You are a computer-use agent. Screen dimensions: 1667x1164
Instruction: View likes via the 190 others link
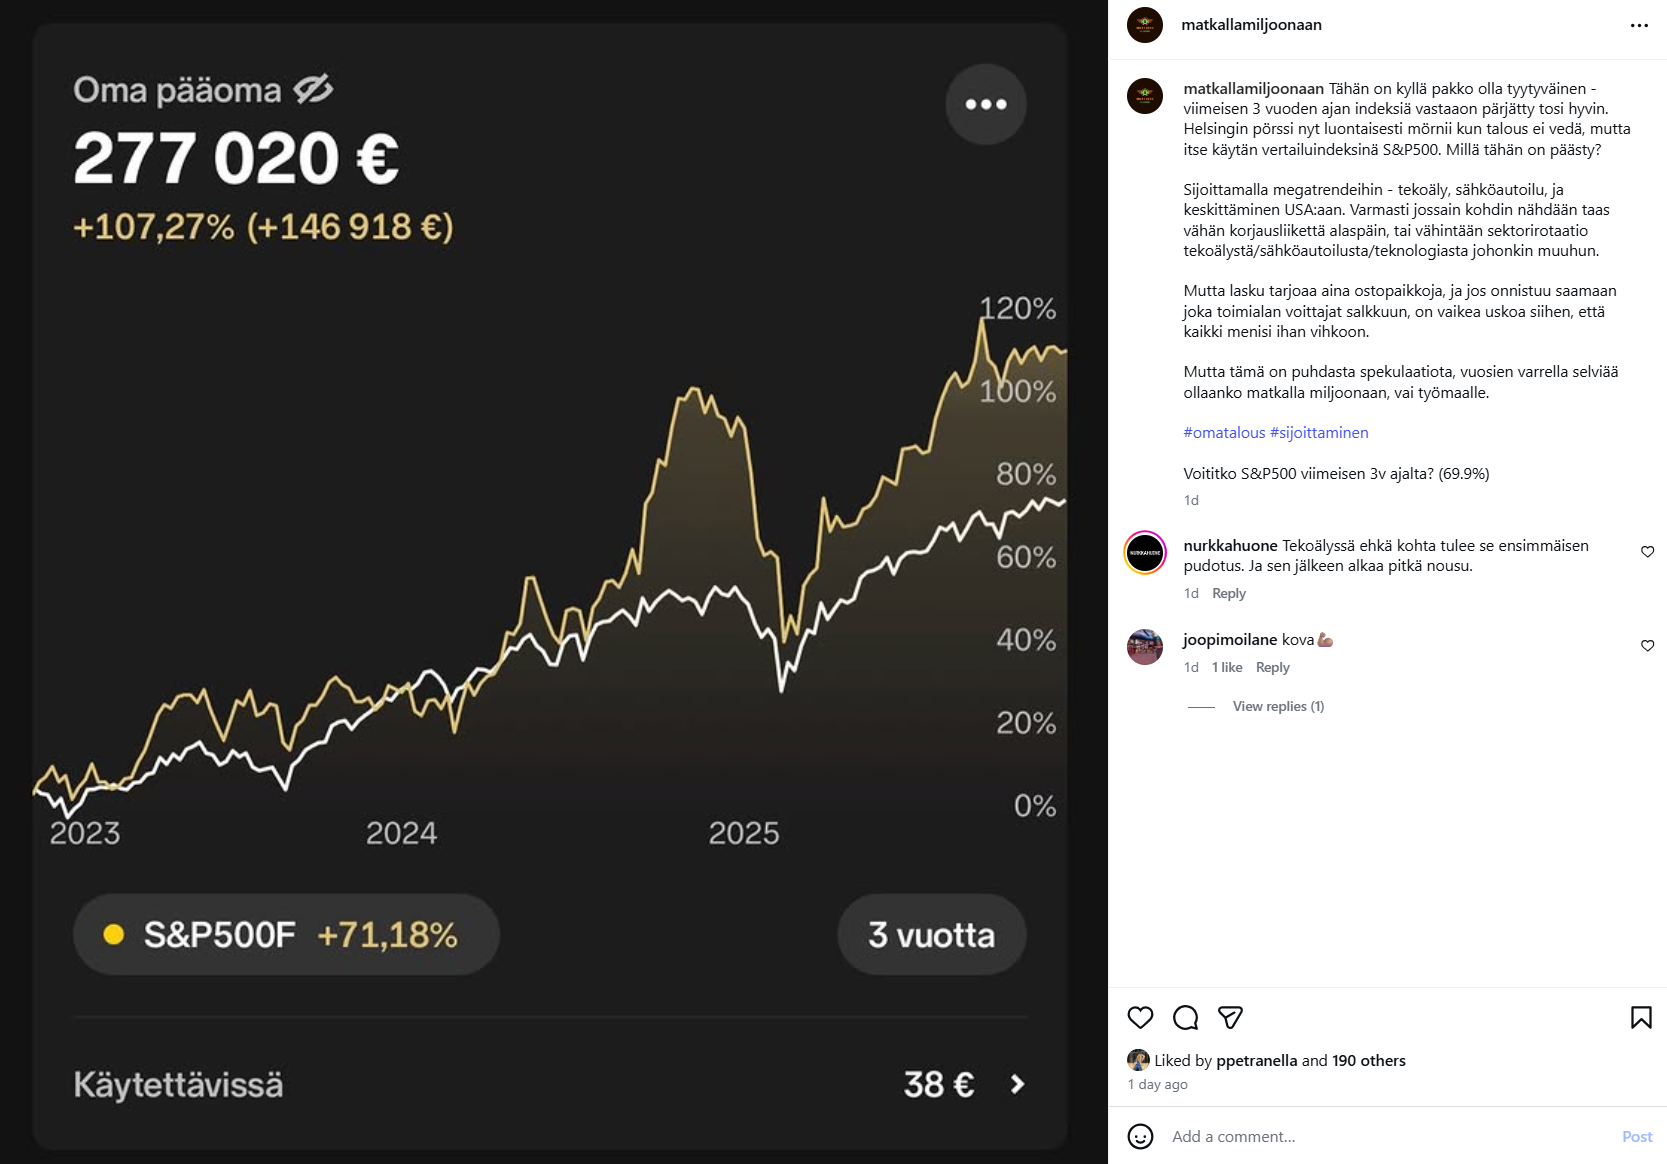[x=1368, y=1060]
